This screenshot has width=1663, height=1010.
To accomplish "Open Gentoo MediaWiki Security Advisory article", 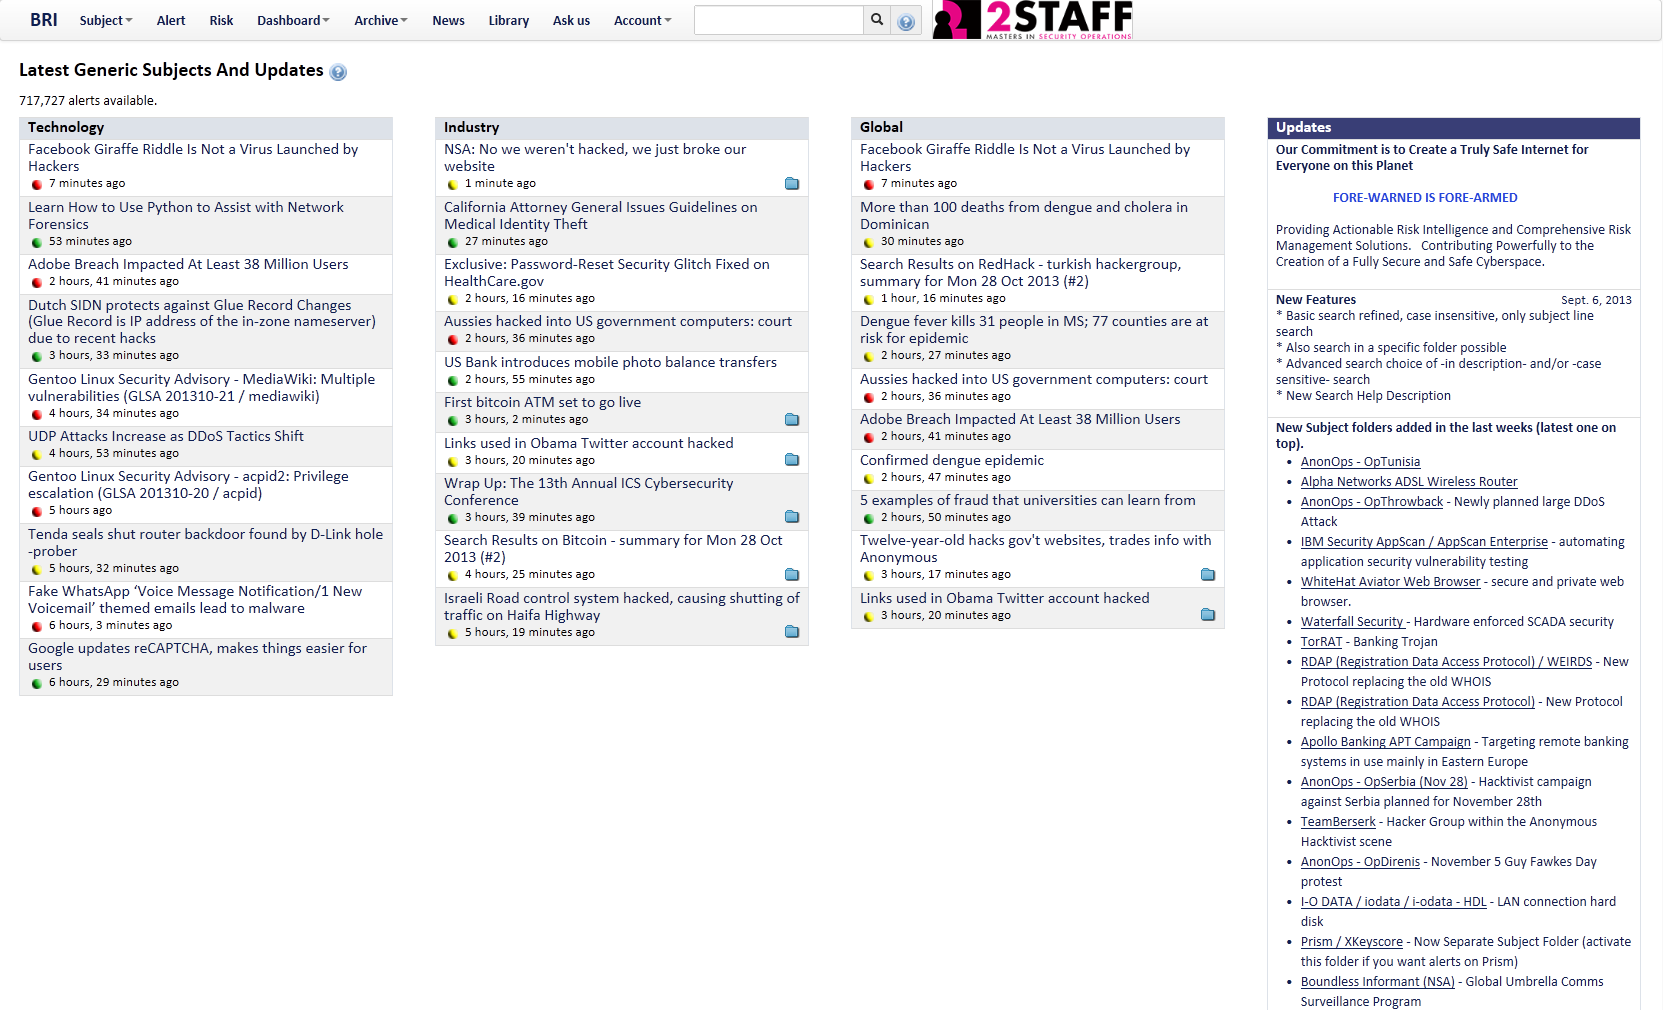I will point(202,388).
